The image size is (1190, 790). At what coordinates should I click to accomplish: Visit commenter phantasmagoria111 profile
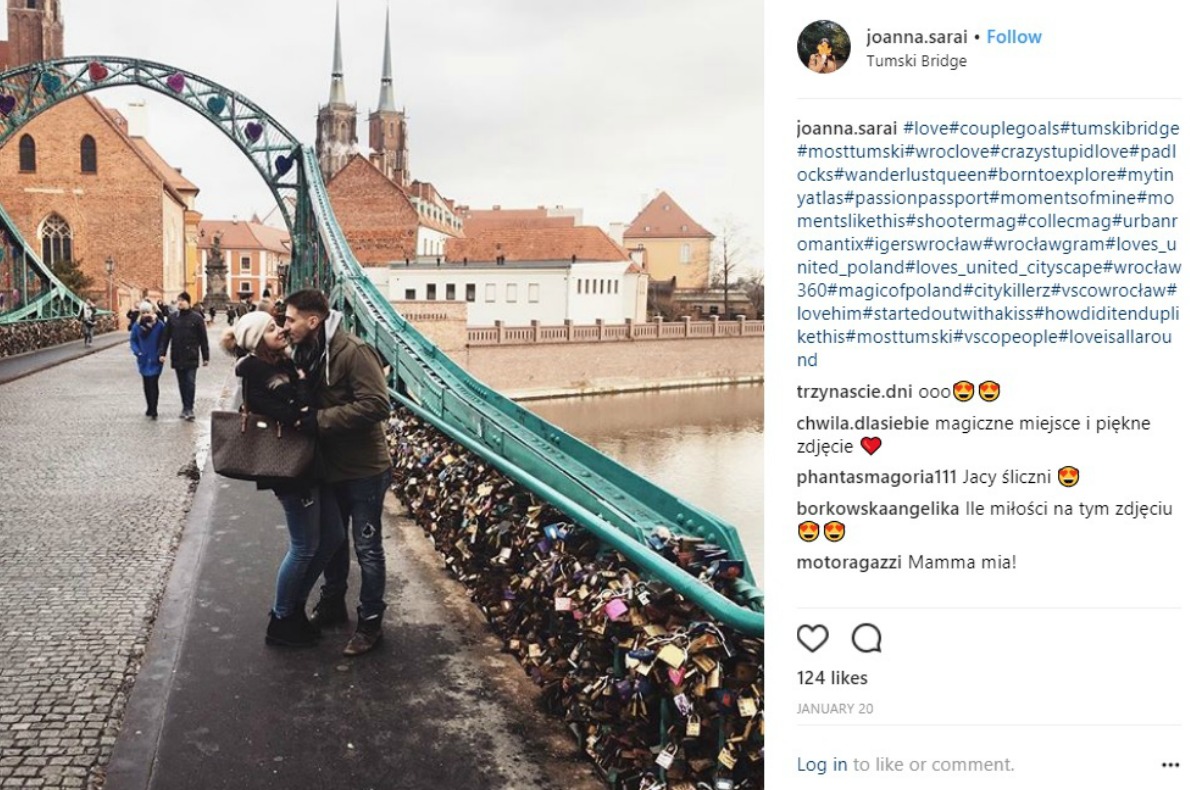pyautogui.click(x=877, y=477)
